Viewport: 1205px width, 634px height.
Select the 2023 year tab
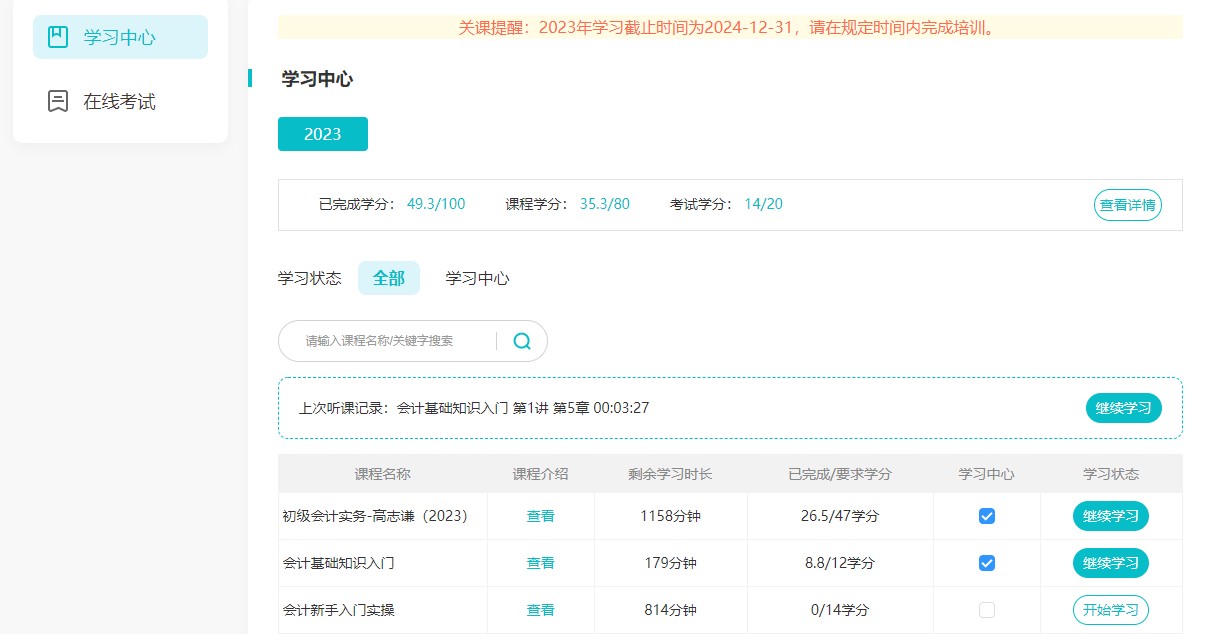pyautogui.click(x=322, y=134)
